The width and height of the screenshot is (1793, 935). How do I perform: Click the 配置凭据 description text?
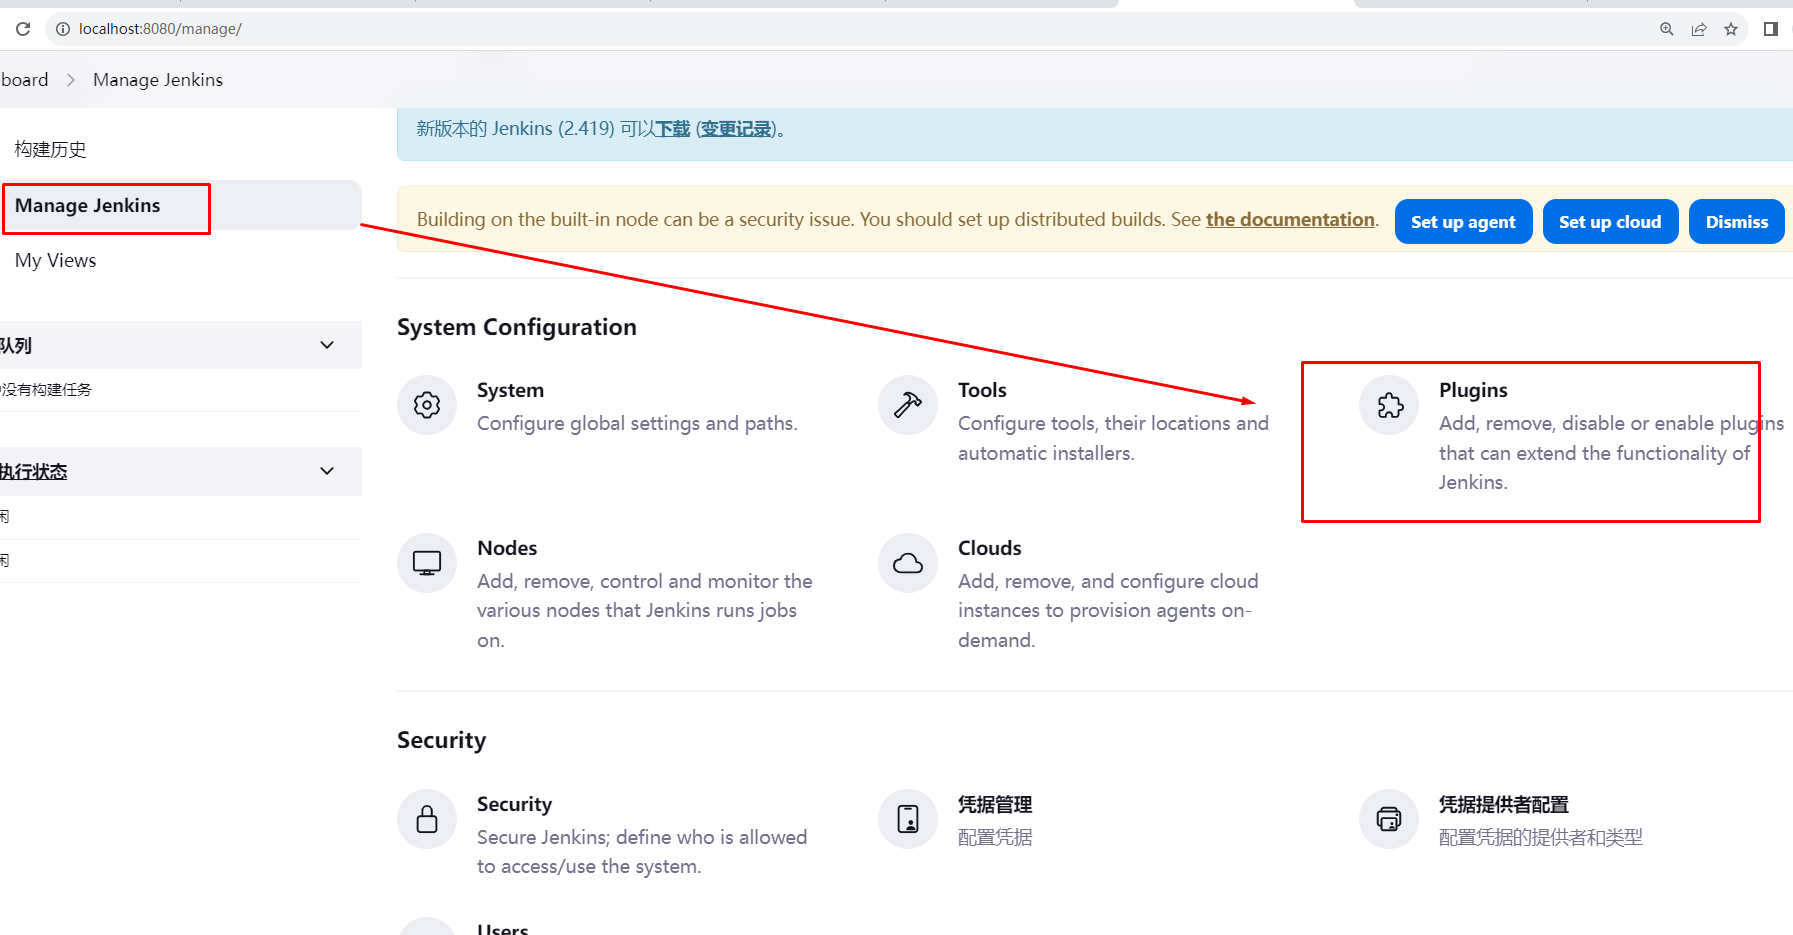pyautogui.click(x=995, y=837)
